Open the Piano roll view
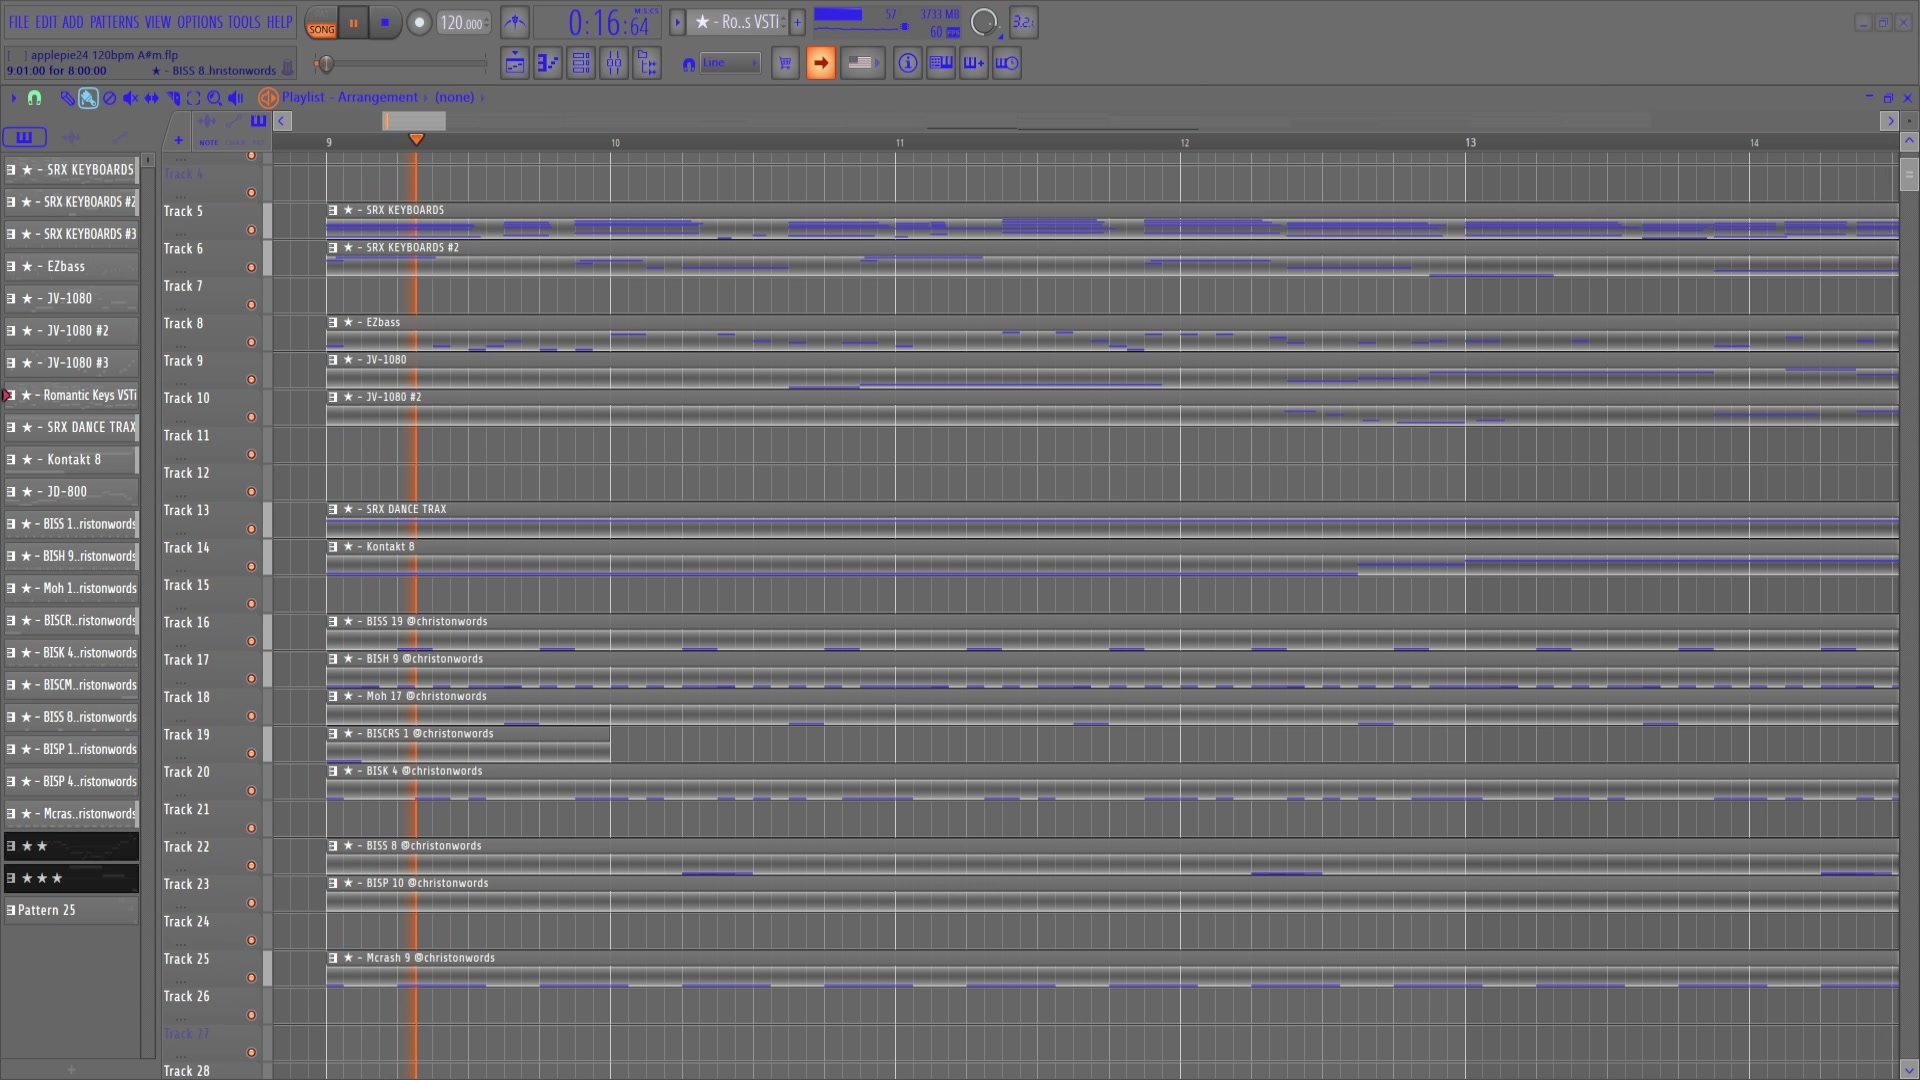 (x=548, y=64)
